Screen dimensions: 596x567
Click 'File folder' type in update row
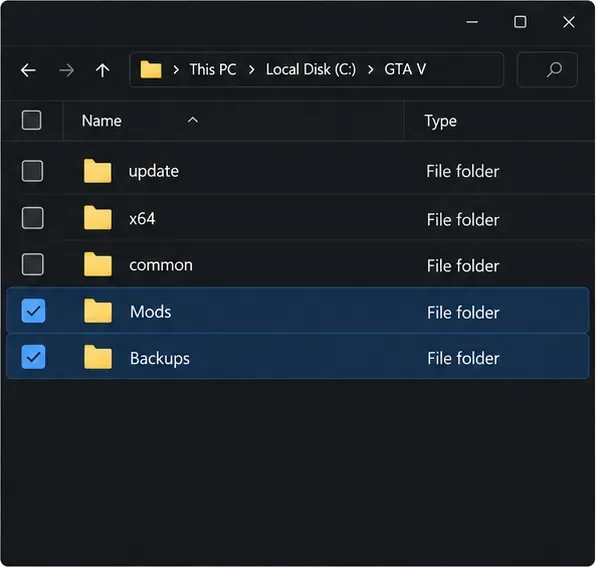[x=463, y=171]
